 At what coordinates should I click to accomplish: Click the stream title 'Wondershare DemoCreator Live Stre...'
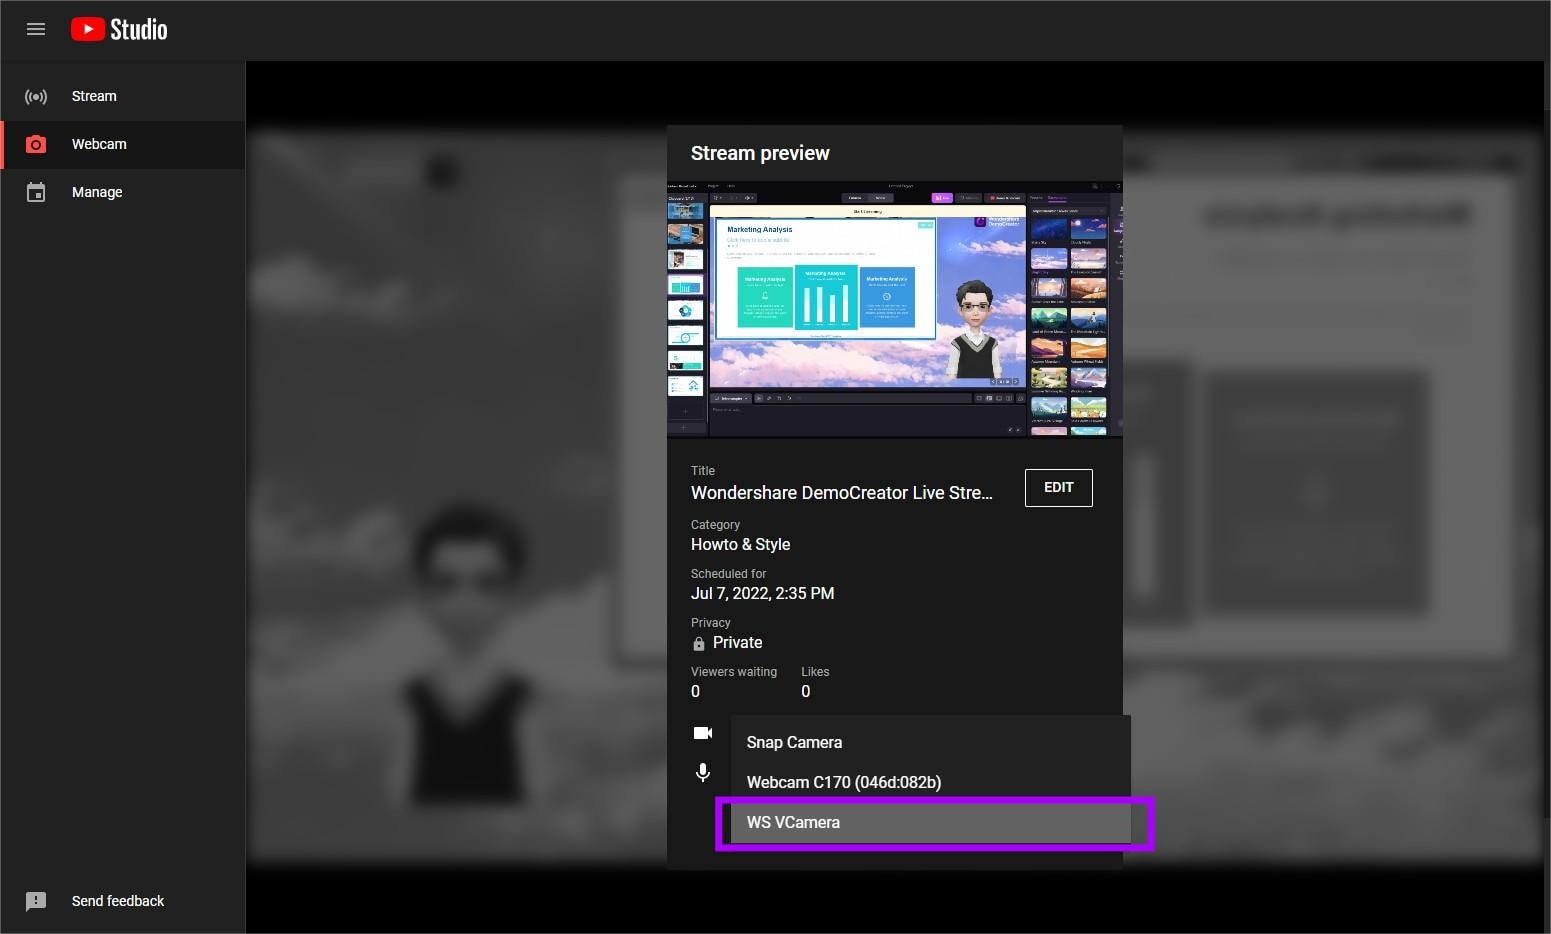point(842,493)
